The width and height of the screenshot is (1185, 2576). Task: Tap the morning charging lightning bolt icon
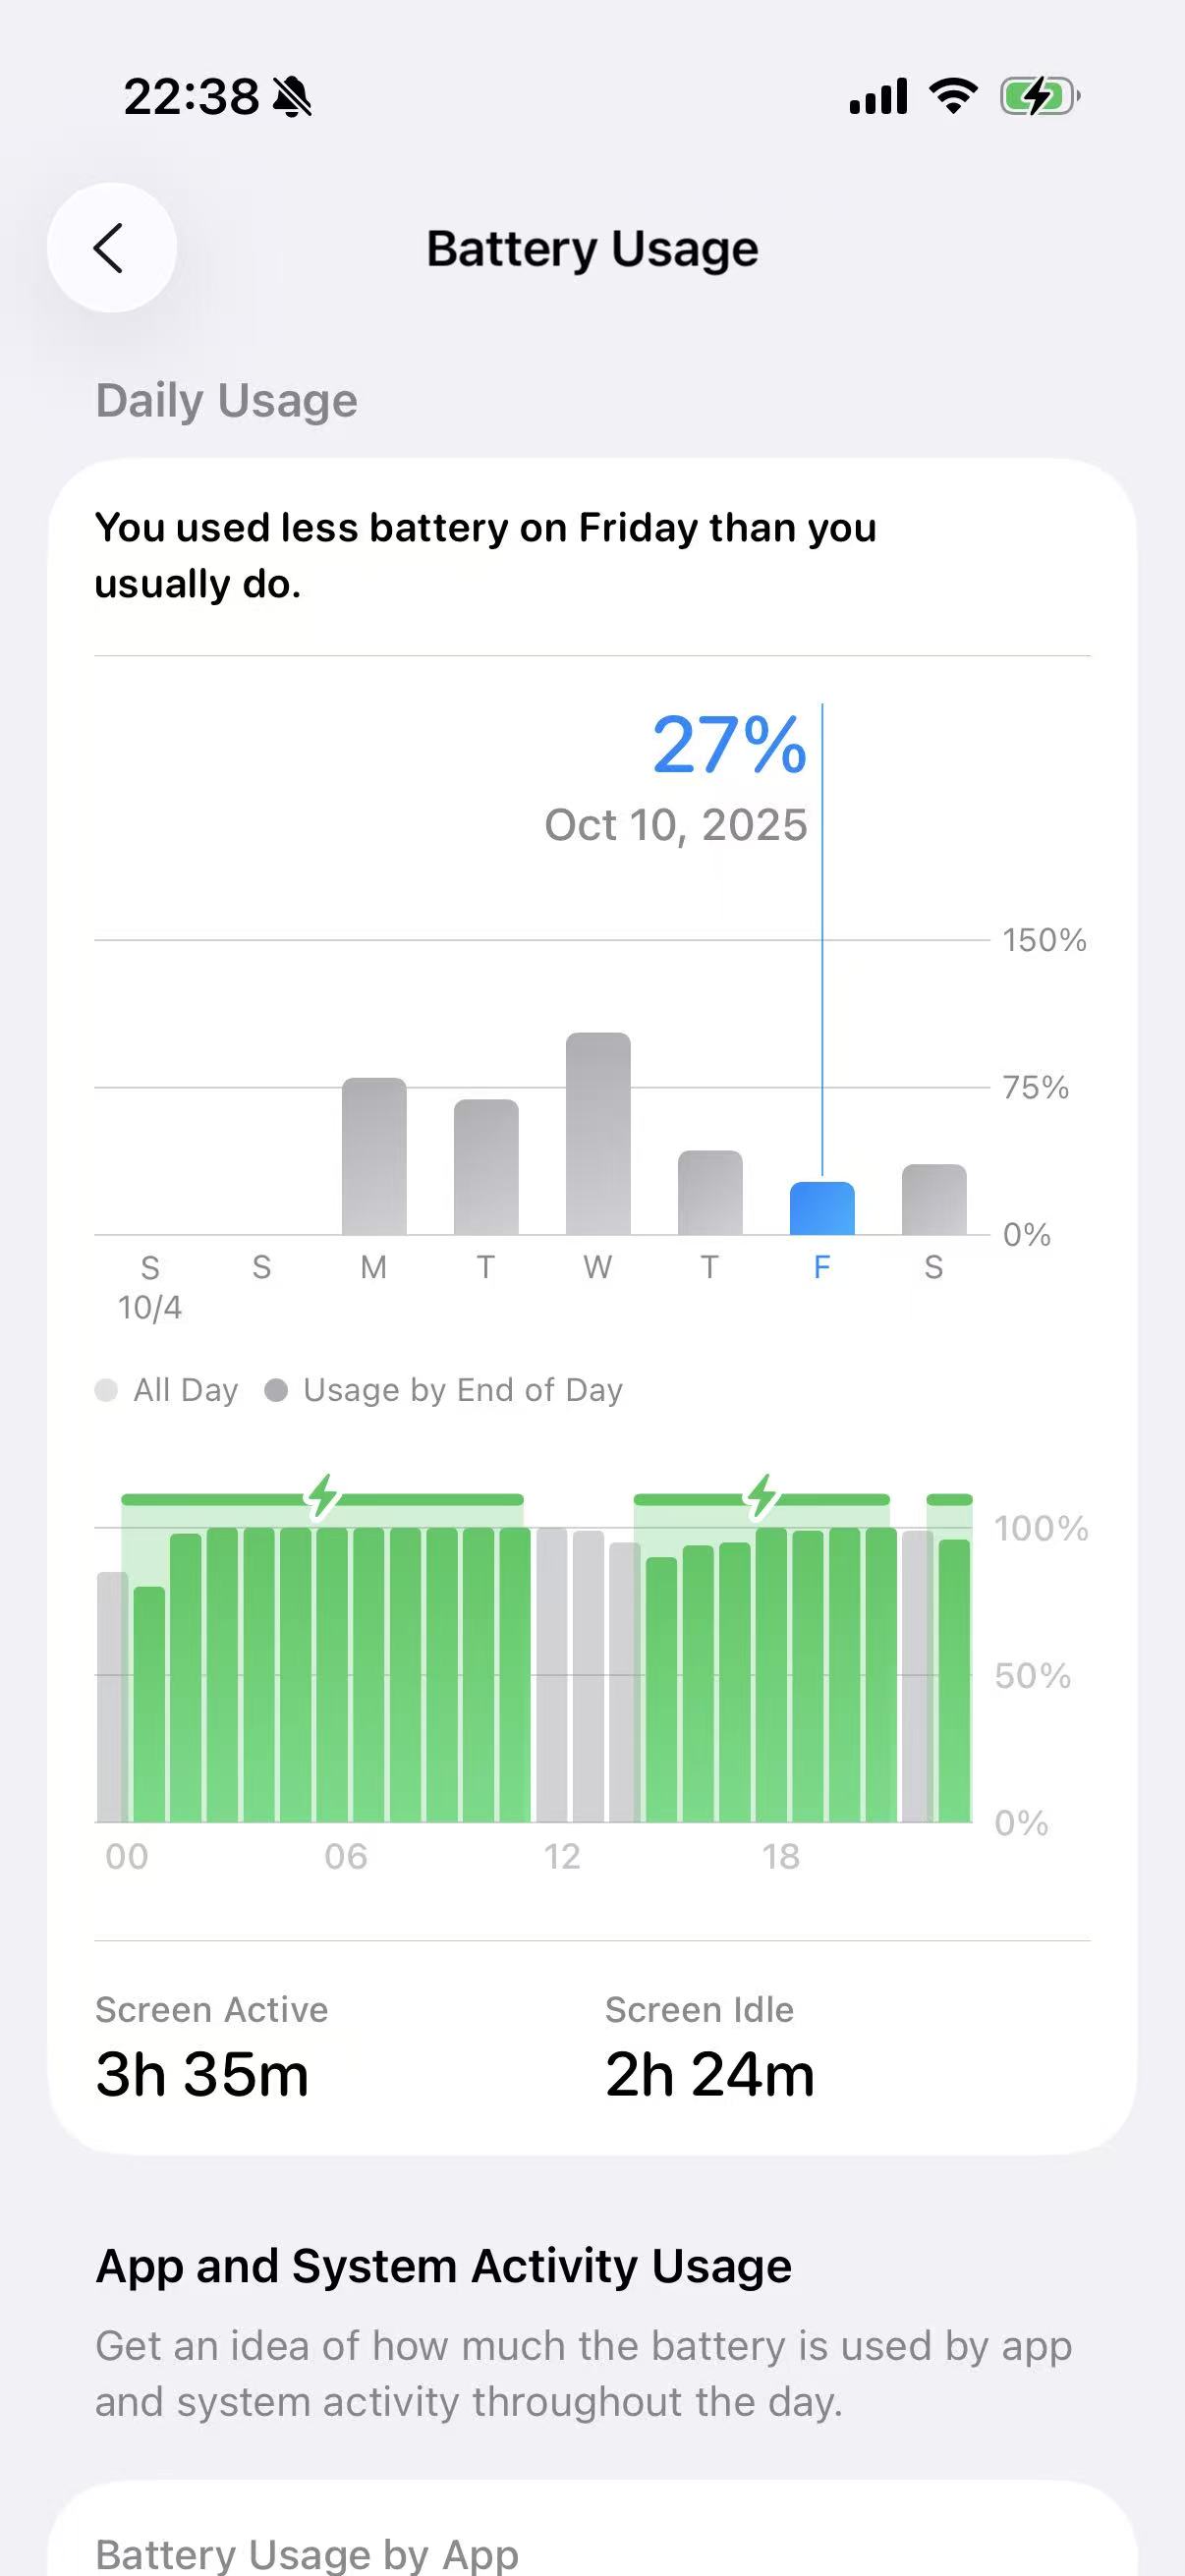[x=322, y=1496]
